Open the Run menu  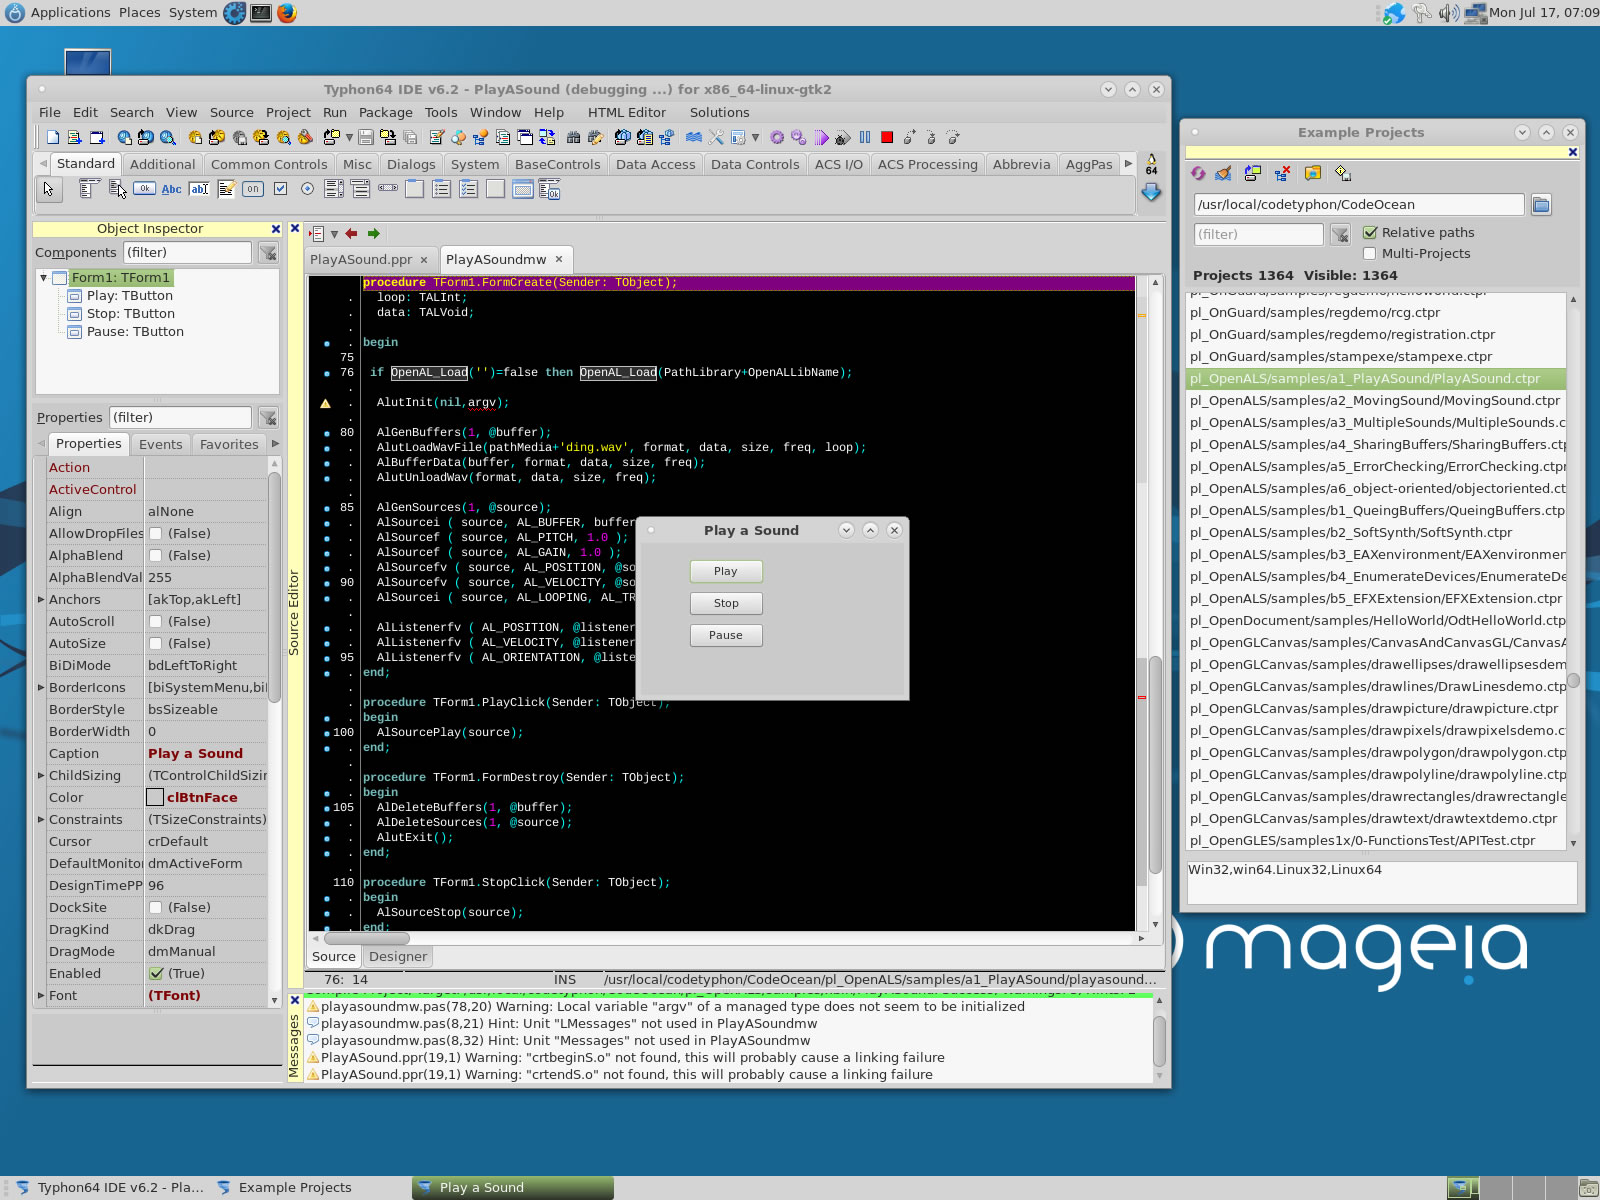pyautogui.click(x=335, y=113)
